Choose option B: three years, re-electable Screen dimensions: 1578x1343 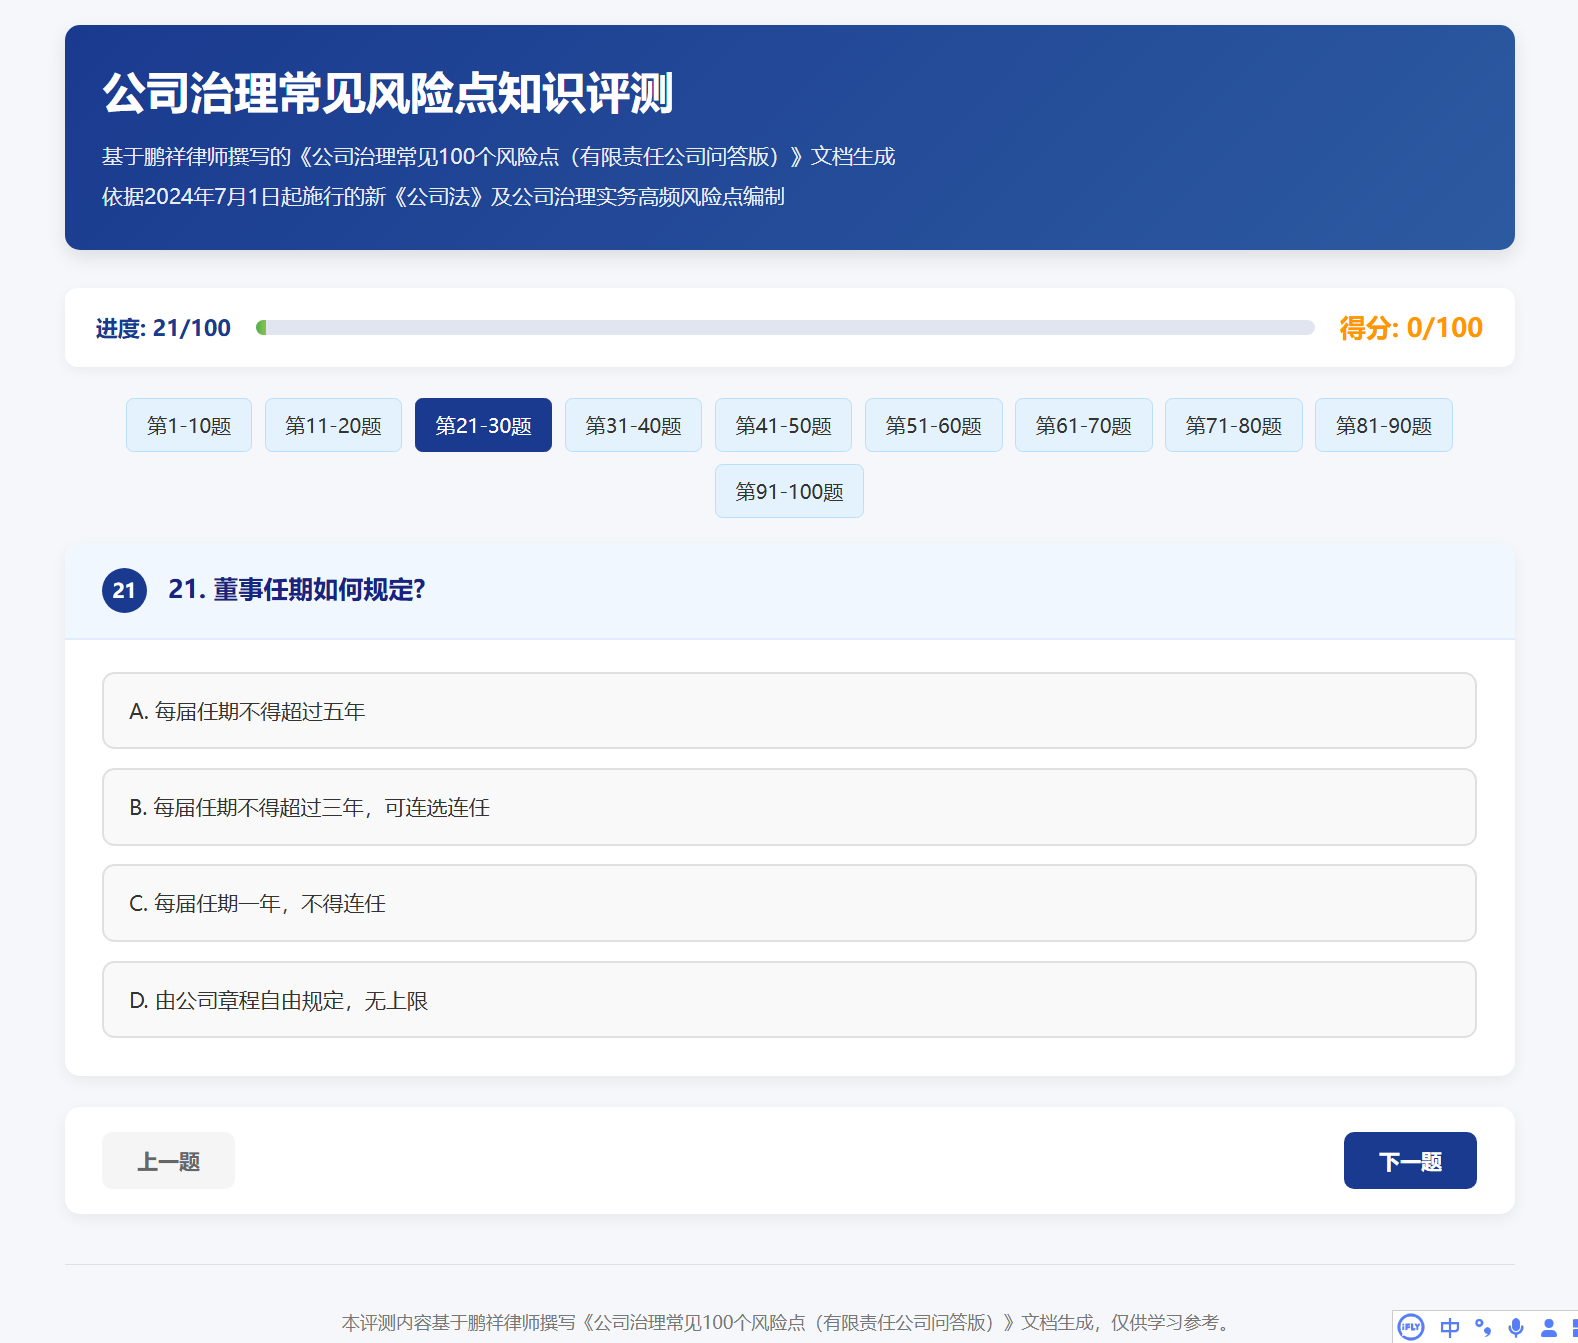tap(789, 807)
